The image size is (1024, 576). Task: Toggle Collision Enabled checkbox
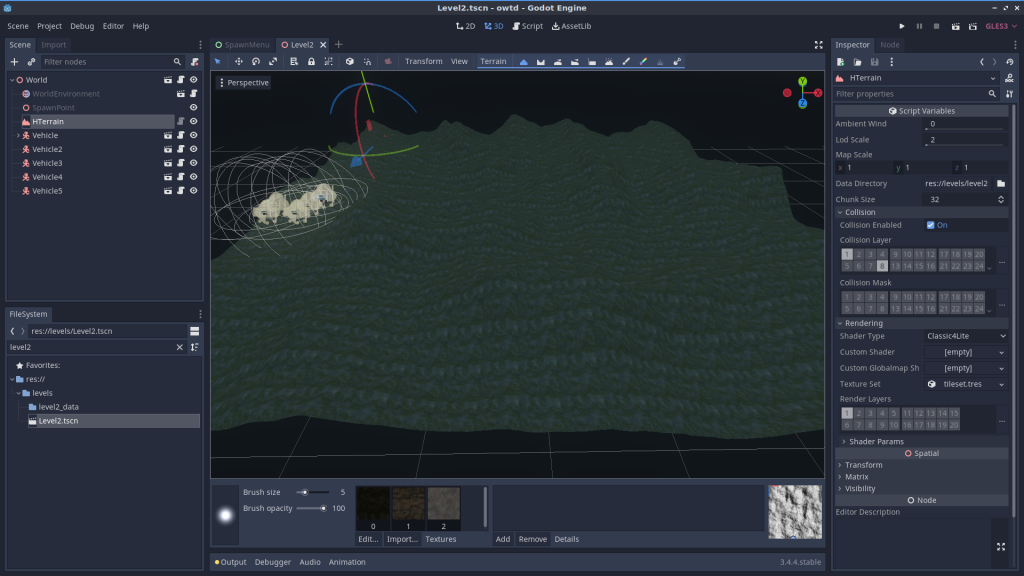(x=931, y=225)
